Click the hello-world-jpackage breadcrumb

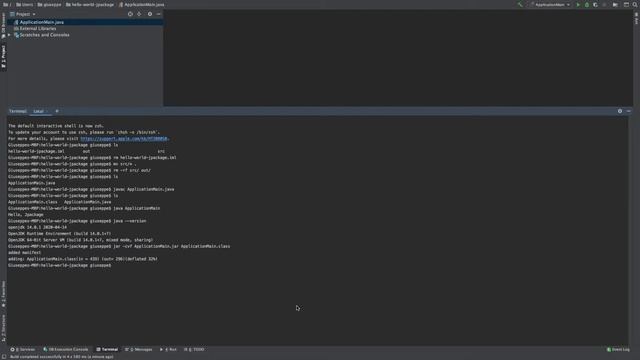90,4
